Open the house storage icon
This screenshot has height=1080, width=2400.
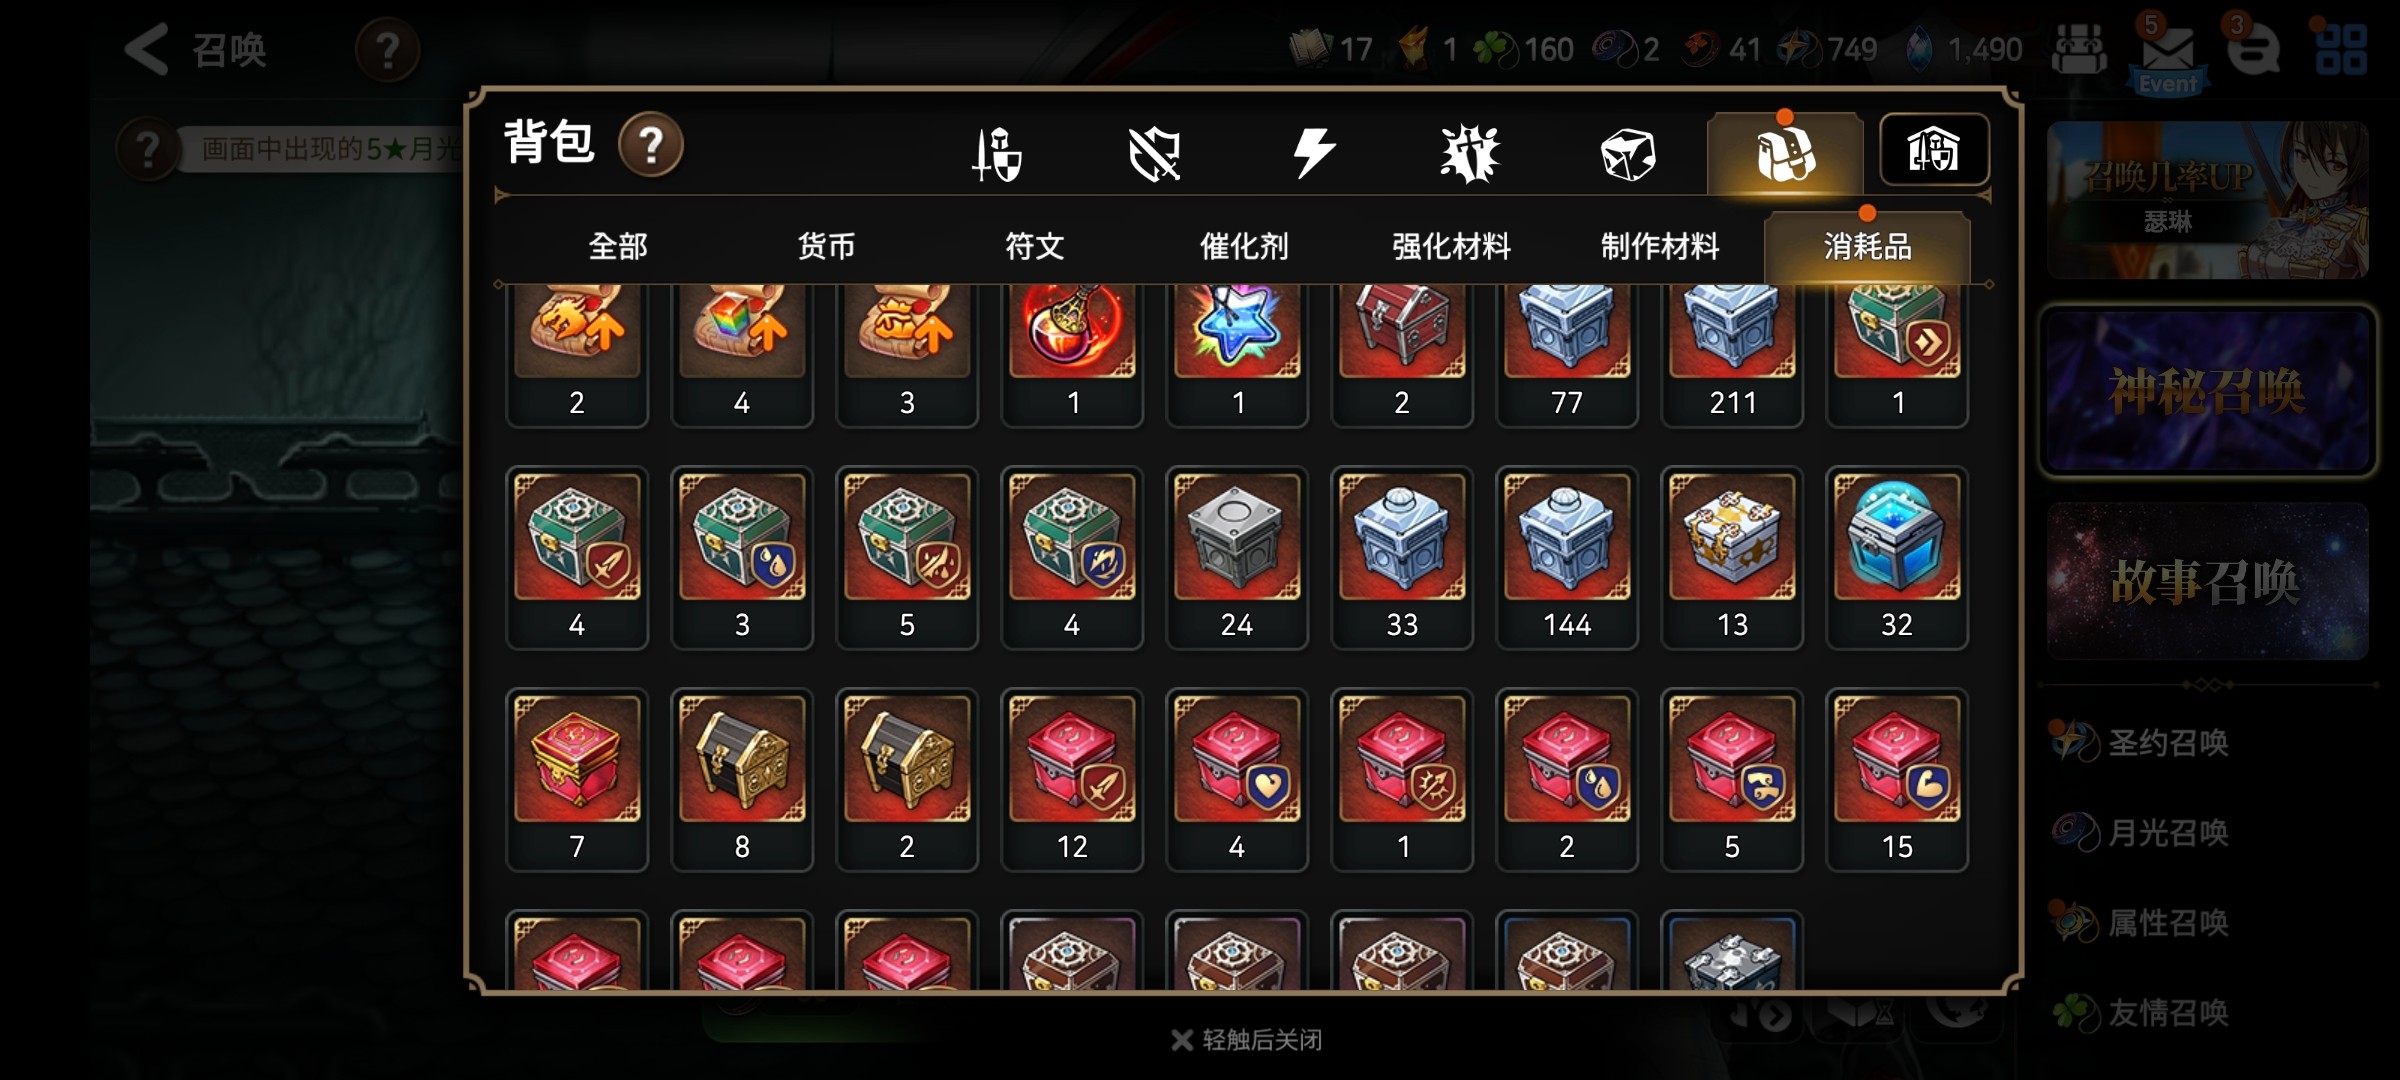click(x=1934, y=150)
